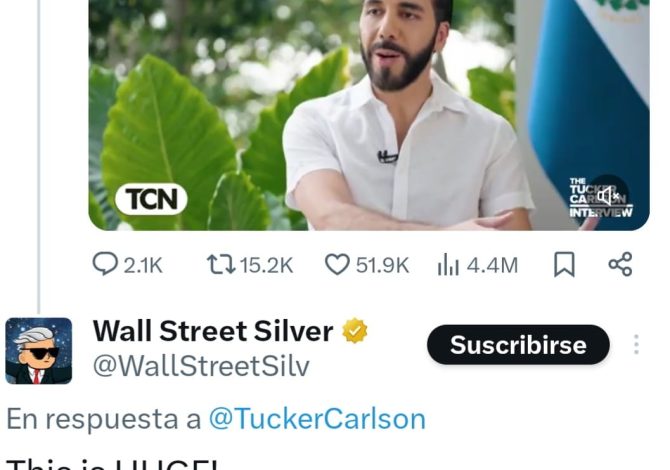The width and height of the screenshot is (670, 470).
Task: Open three-dot menu beside Suscribirse
Action: click(636, 344)
